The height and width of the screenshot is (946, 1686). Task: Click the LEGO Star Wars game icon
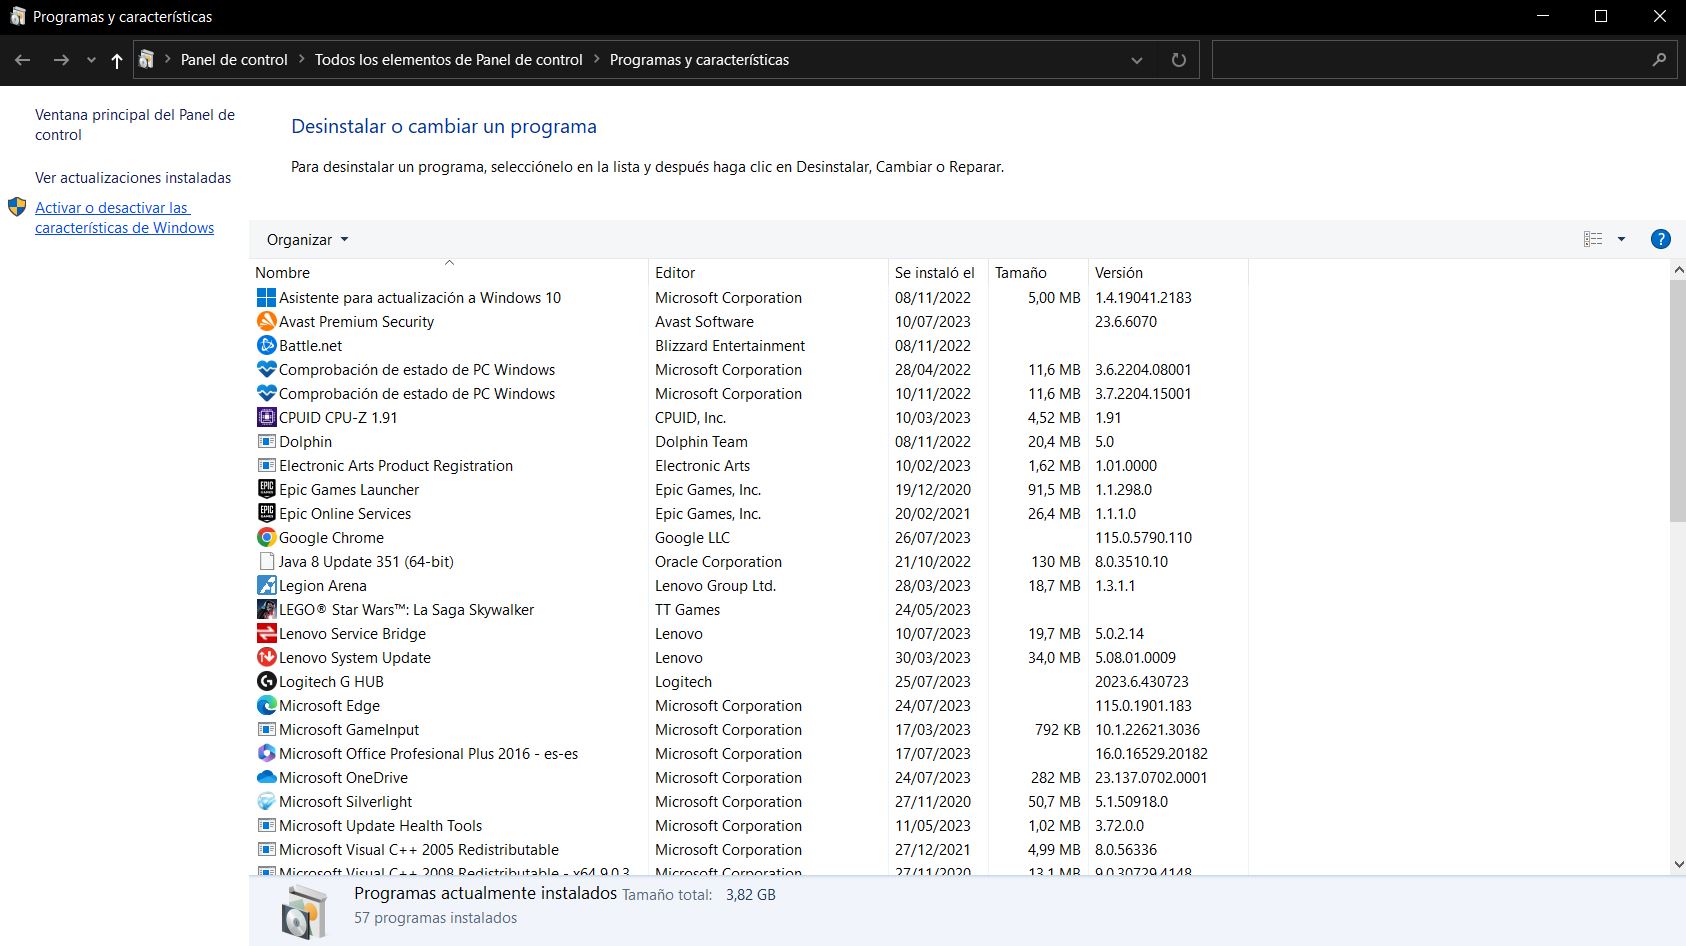coord(266,609)
